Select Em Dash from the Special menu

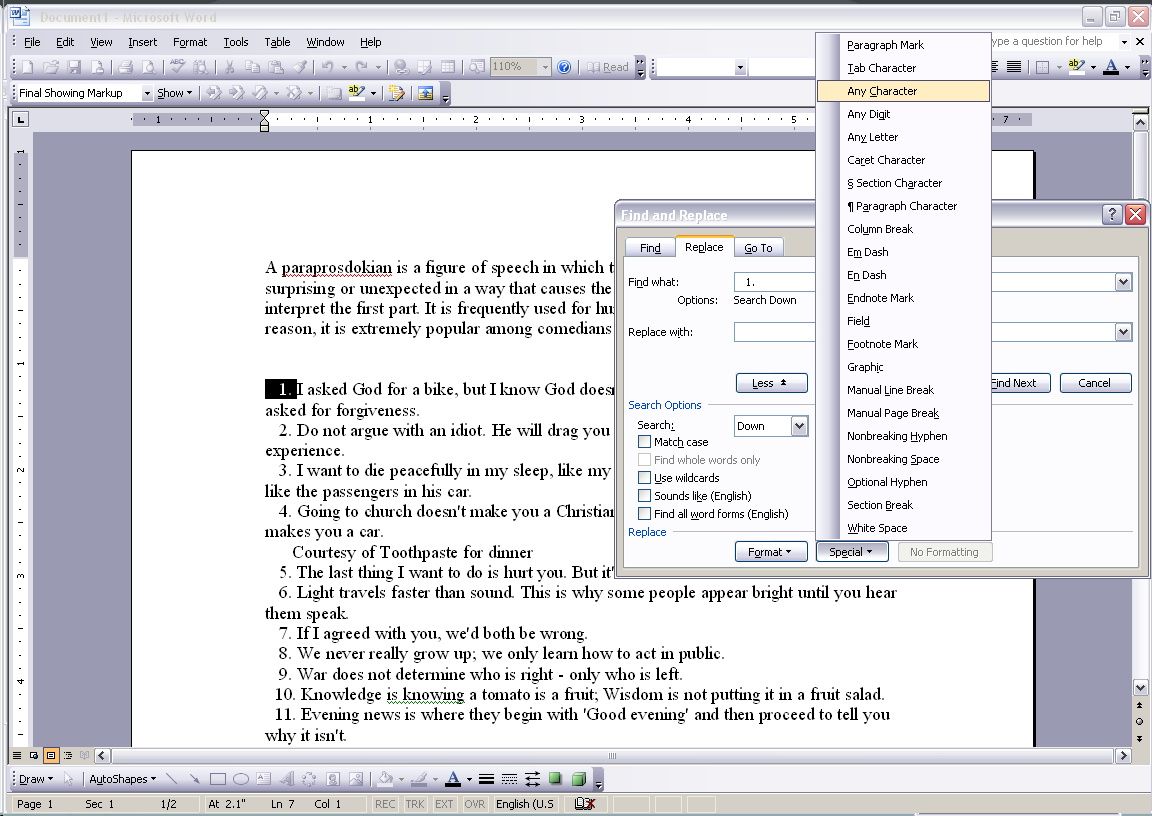pos(867,251)
